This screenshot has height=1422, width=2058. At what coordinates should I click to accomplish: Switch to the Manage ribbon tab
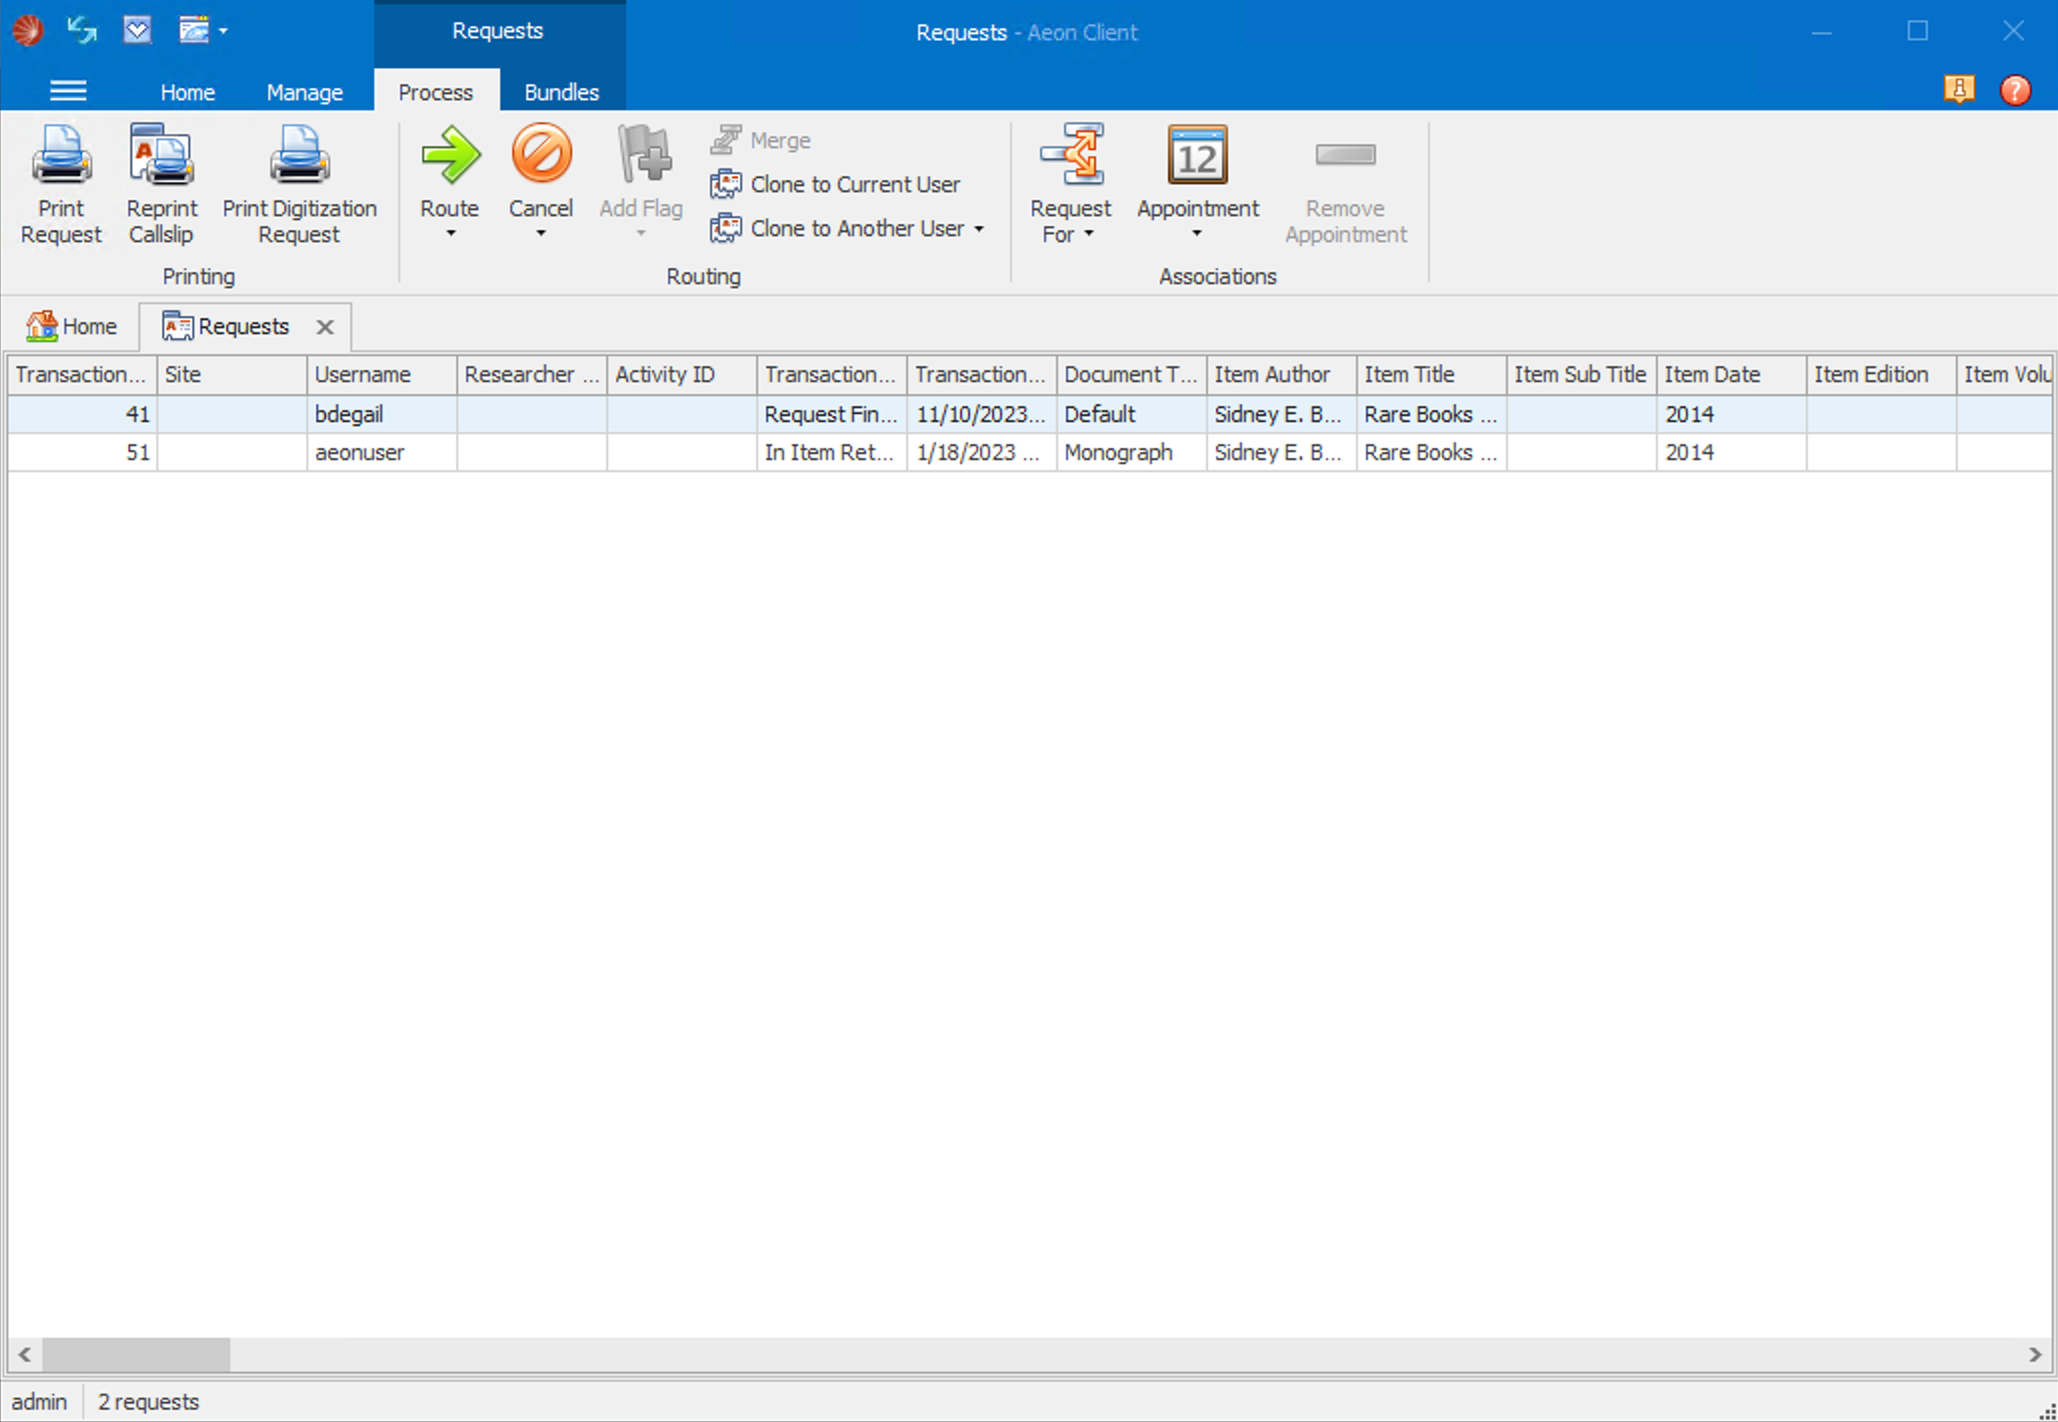click(x=304, y=92)
